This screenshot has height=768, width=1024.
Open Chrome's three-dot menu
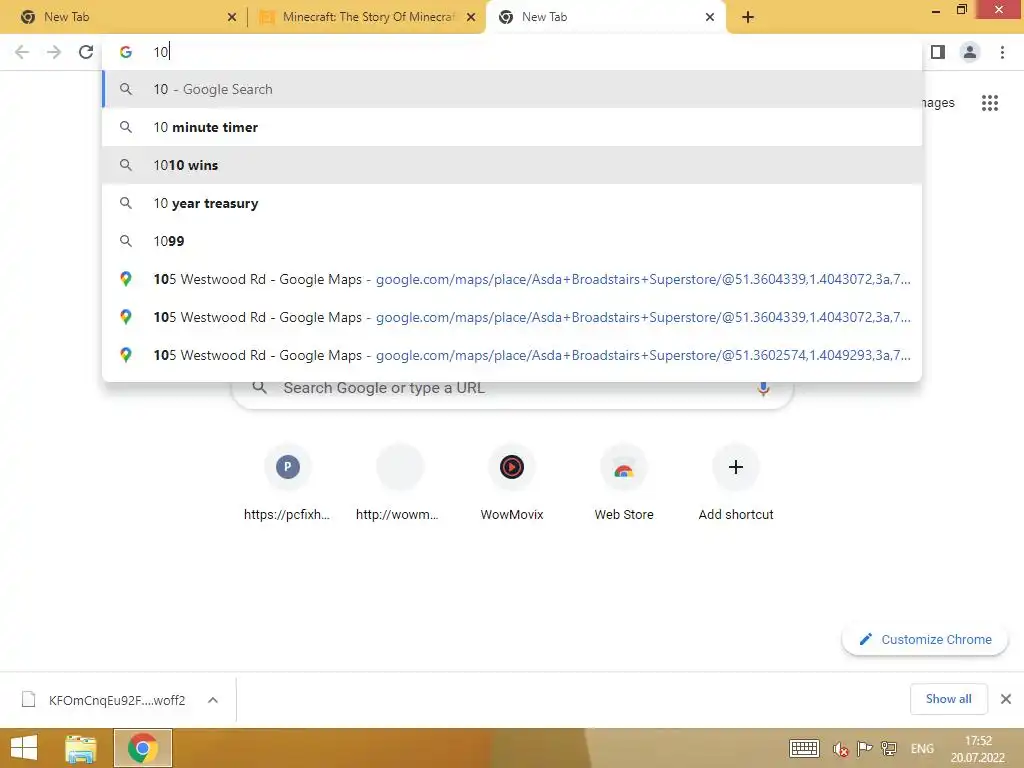[x=1002, y=52]
